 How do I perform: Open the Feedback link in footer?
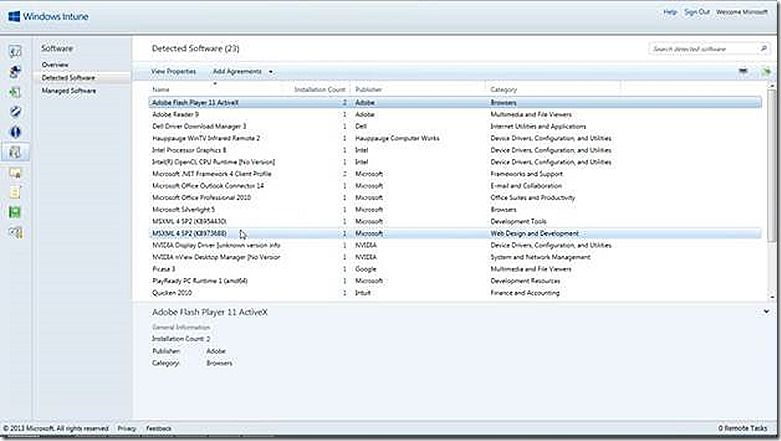tap(159, 428)
